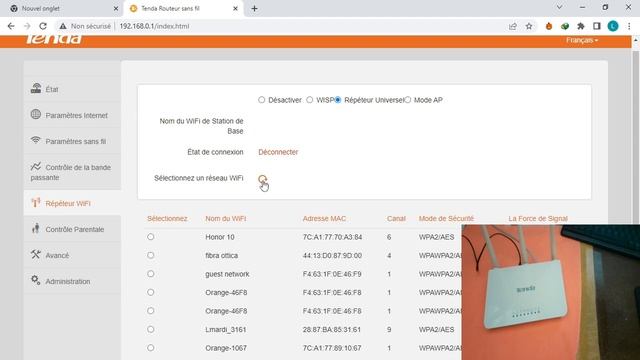Click the share page icon
640x360 pixels.
(513, 26)
